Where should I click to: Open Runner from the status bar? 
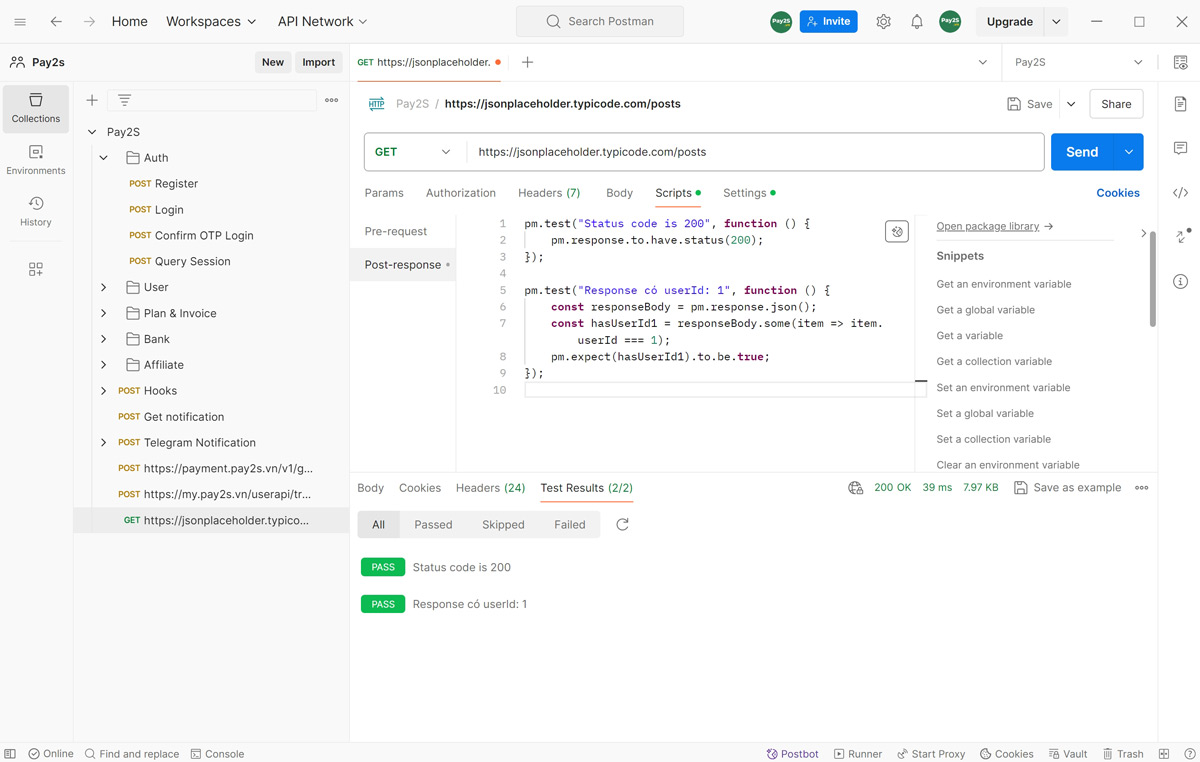857,754
